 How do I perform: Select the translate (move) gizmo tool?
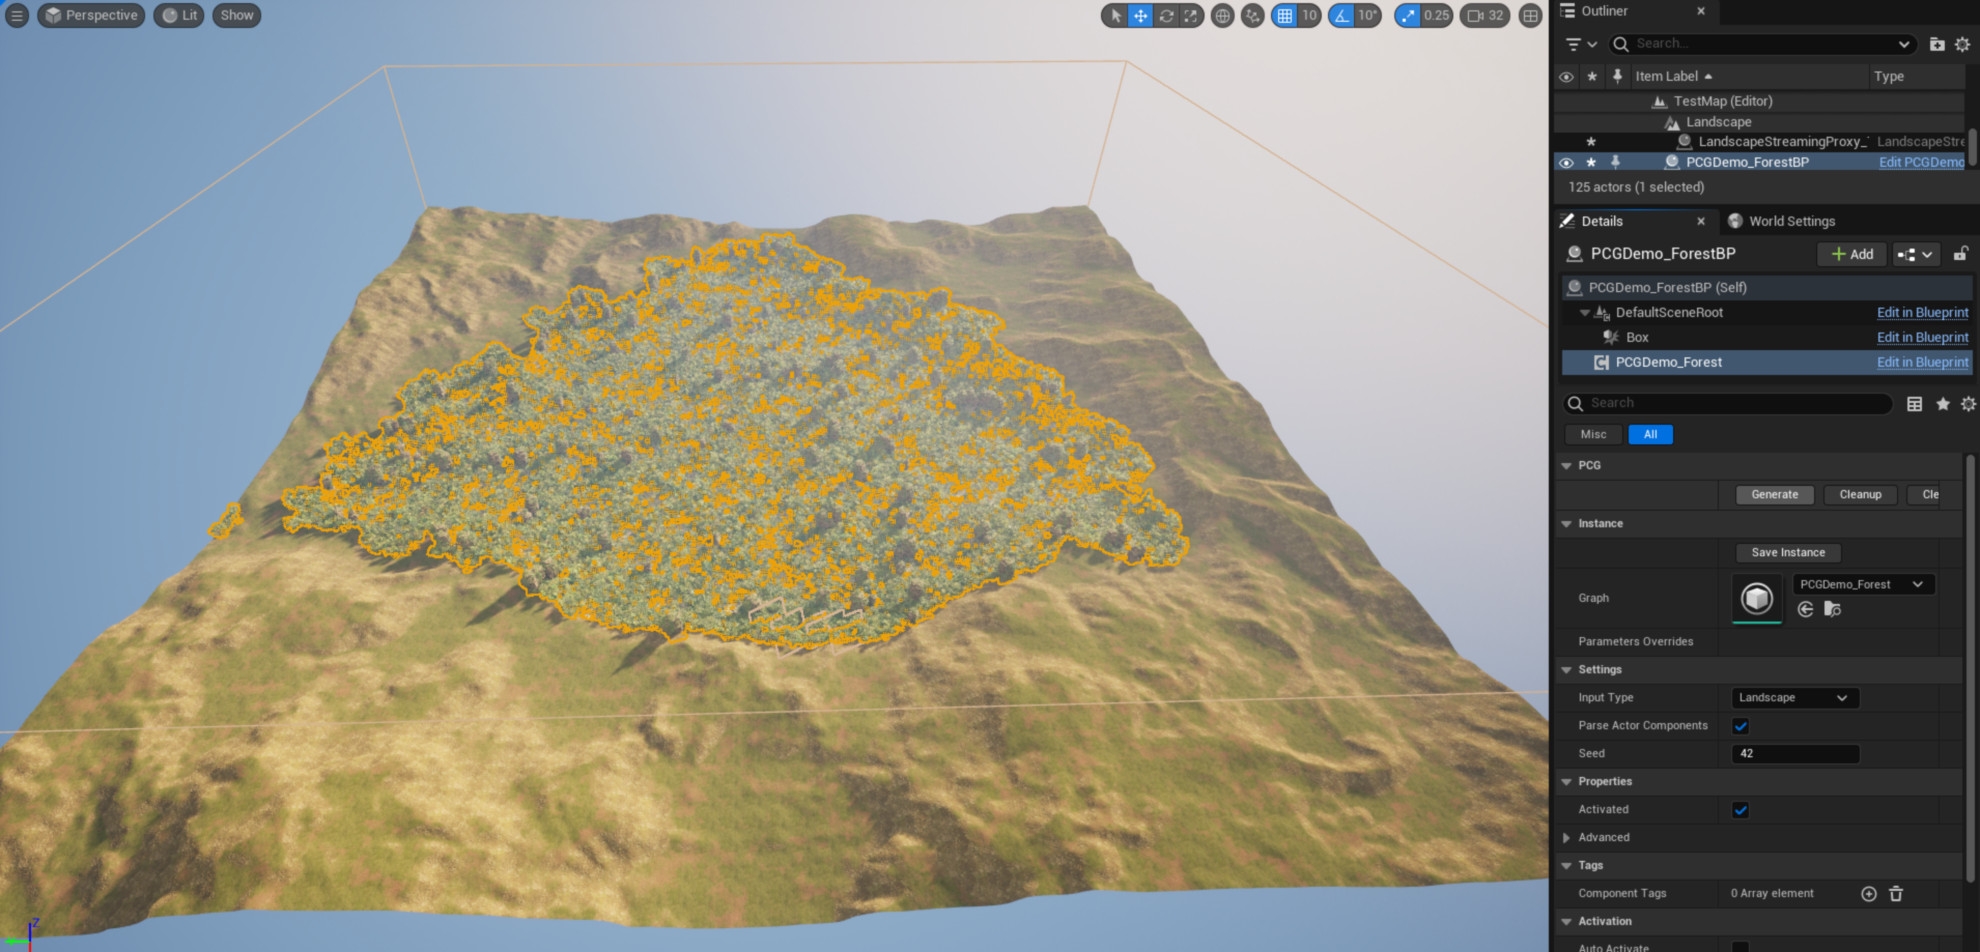coord(1140,16)
